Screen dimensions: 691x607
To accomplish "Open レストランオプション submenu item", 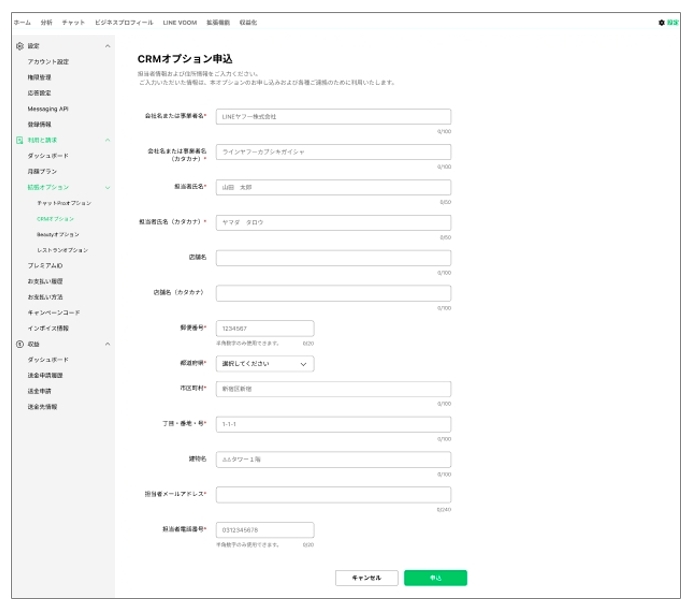I will 63,250.
